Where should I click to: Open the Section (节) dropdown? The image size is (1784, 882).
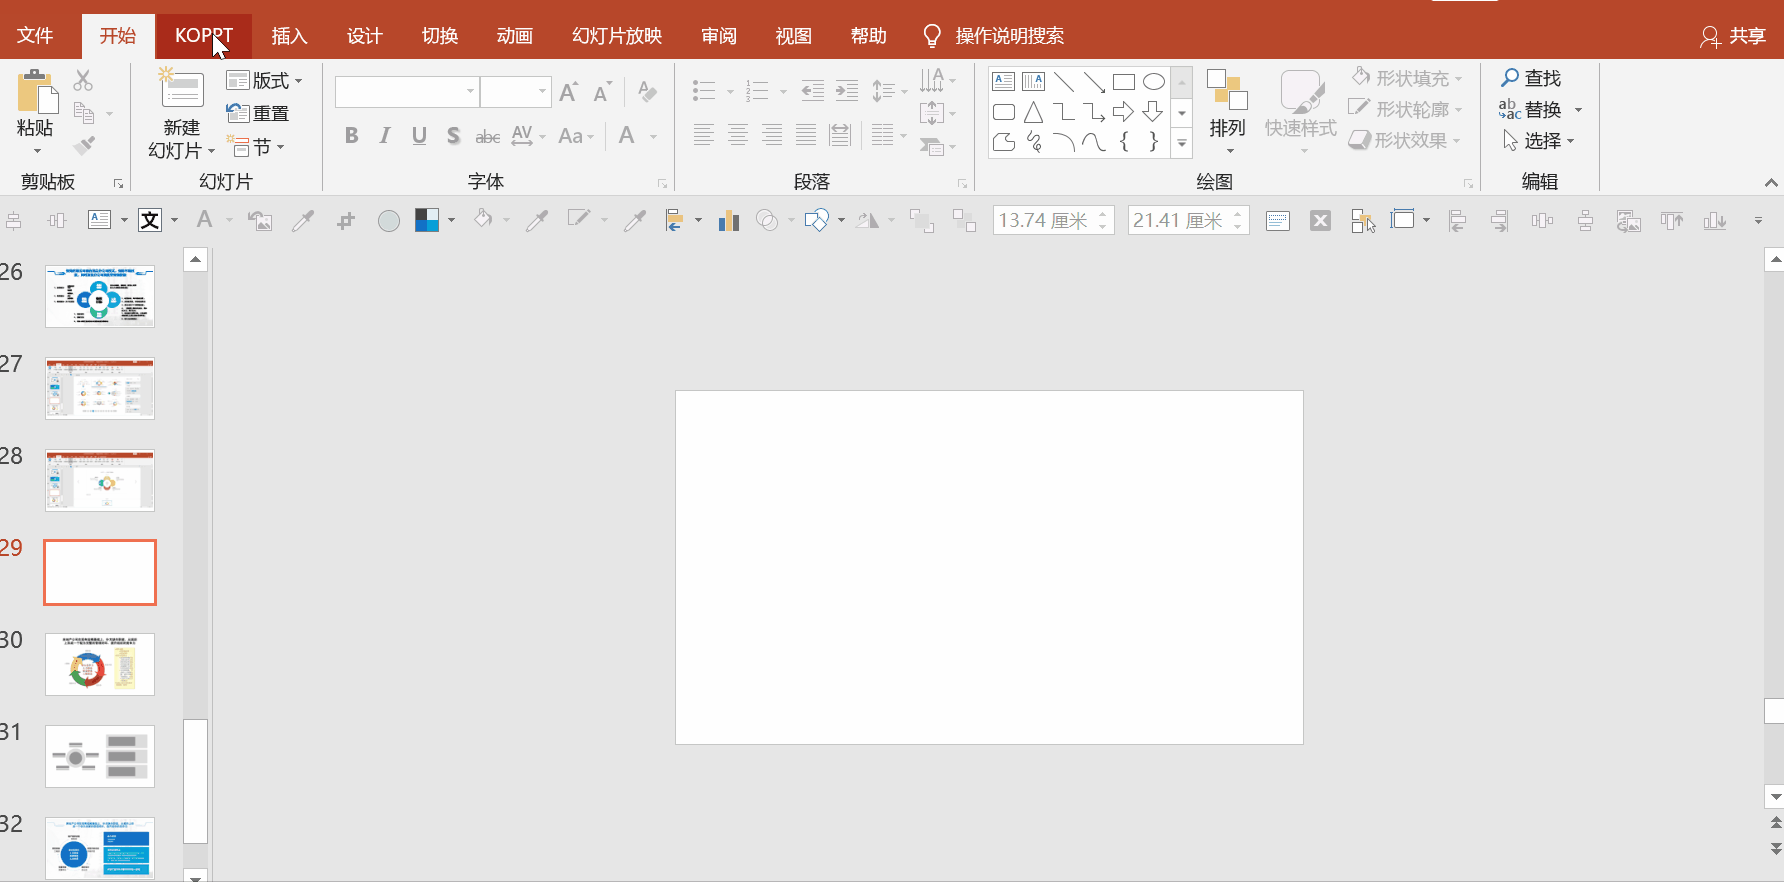click(256, 147)
